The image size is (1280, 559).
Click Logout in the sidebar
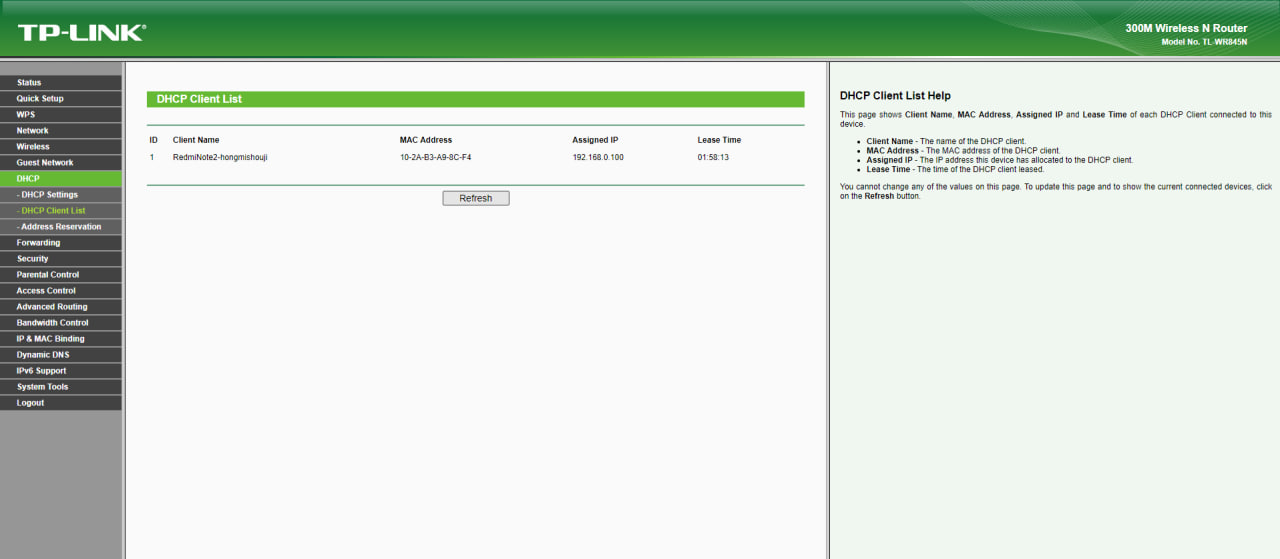tap(30, 403)
